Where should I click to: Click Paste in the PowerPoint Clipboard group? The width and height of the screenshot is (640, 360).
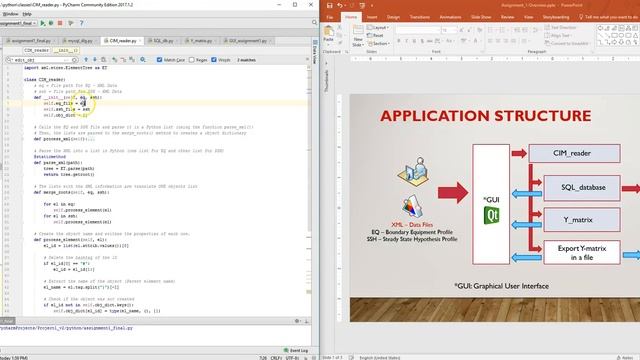[329, 34]
